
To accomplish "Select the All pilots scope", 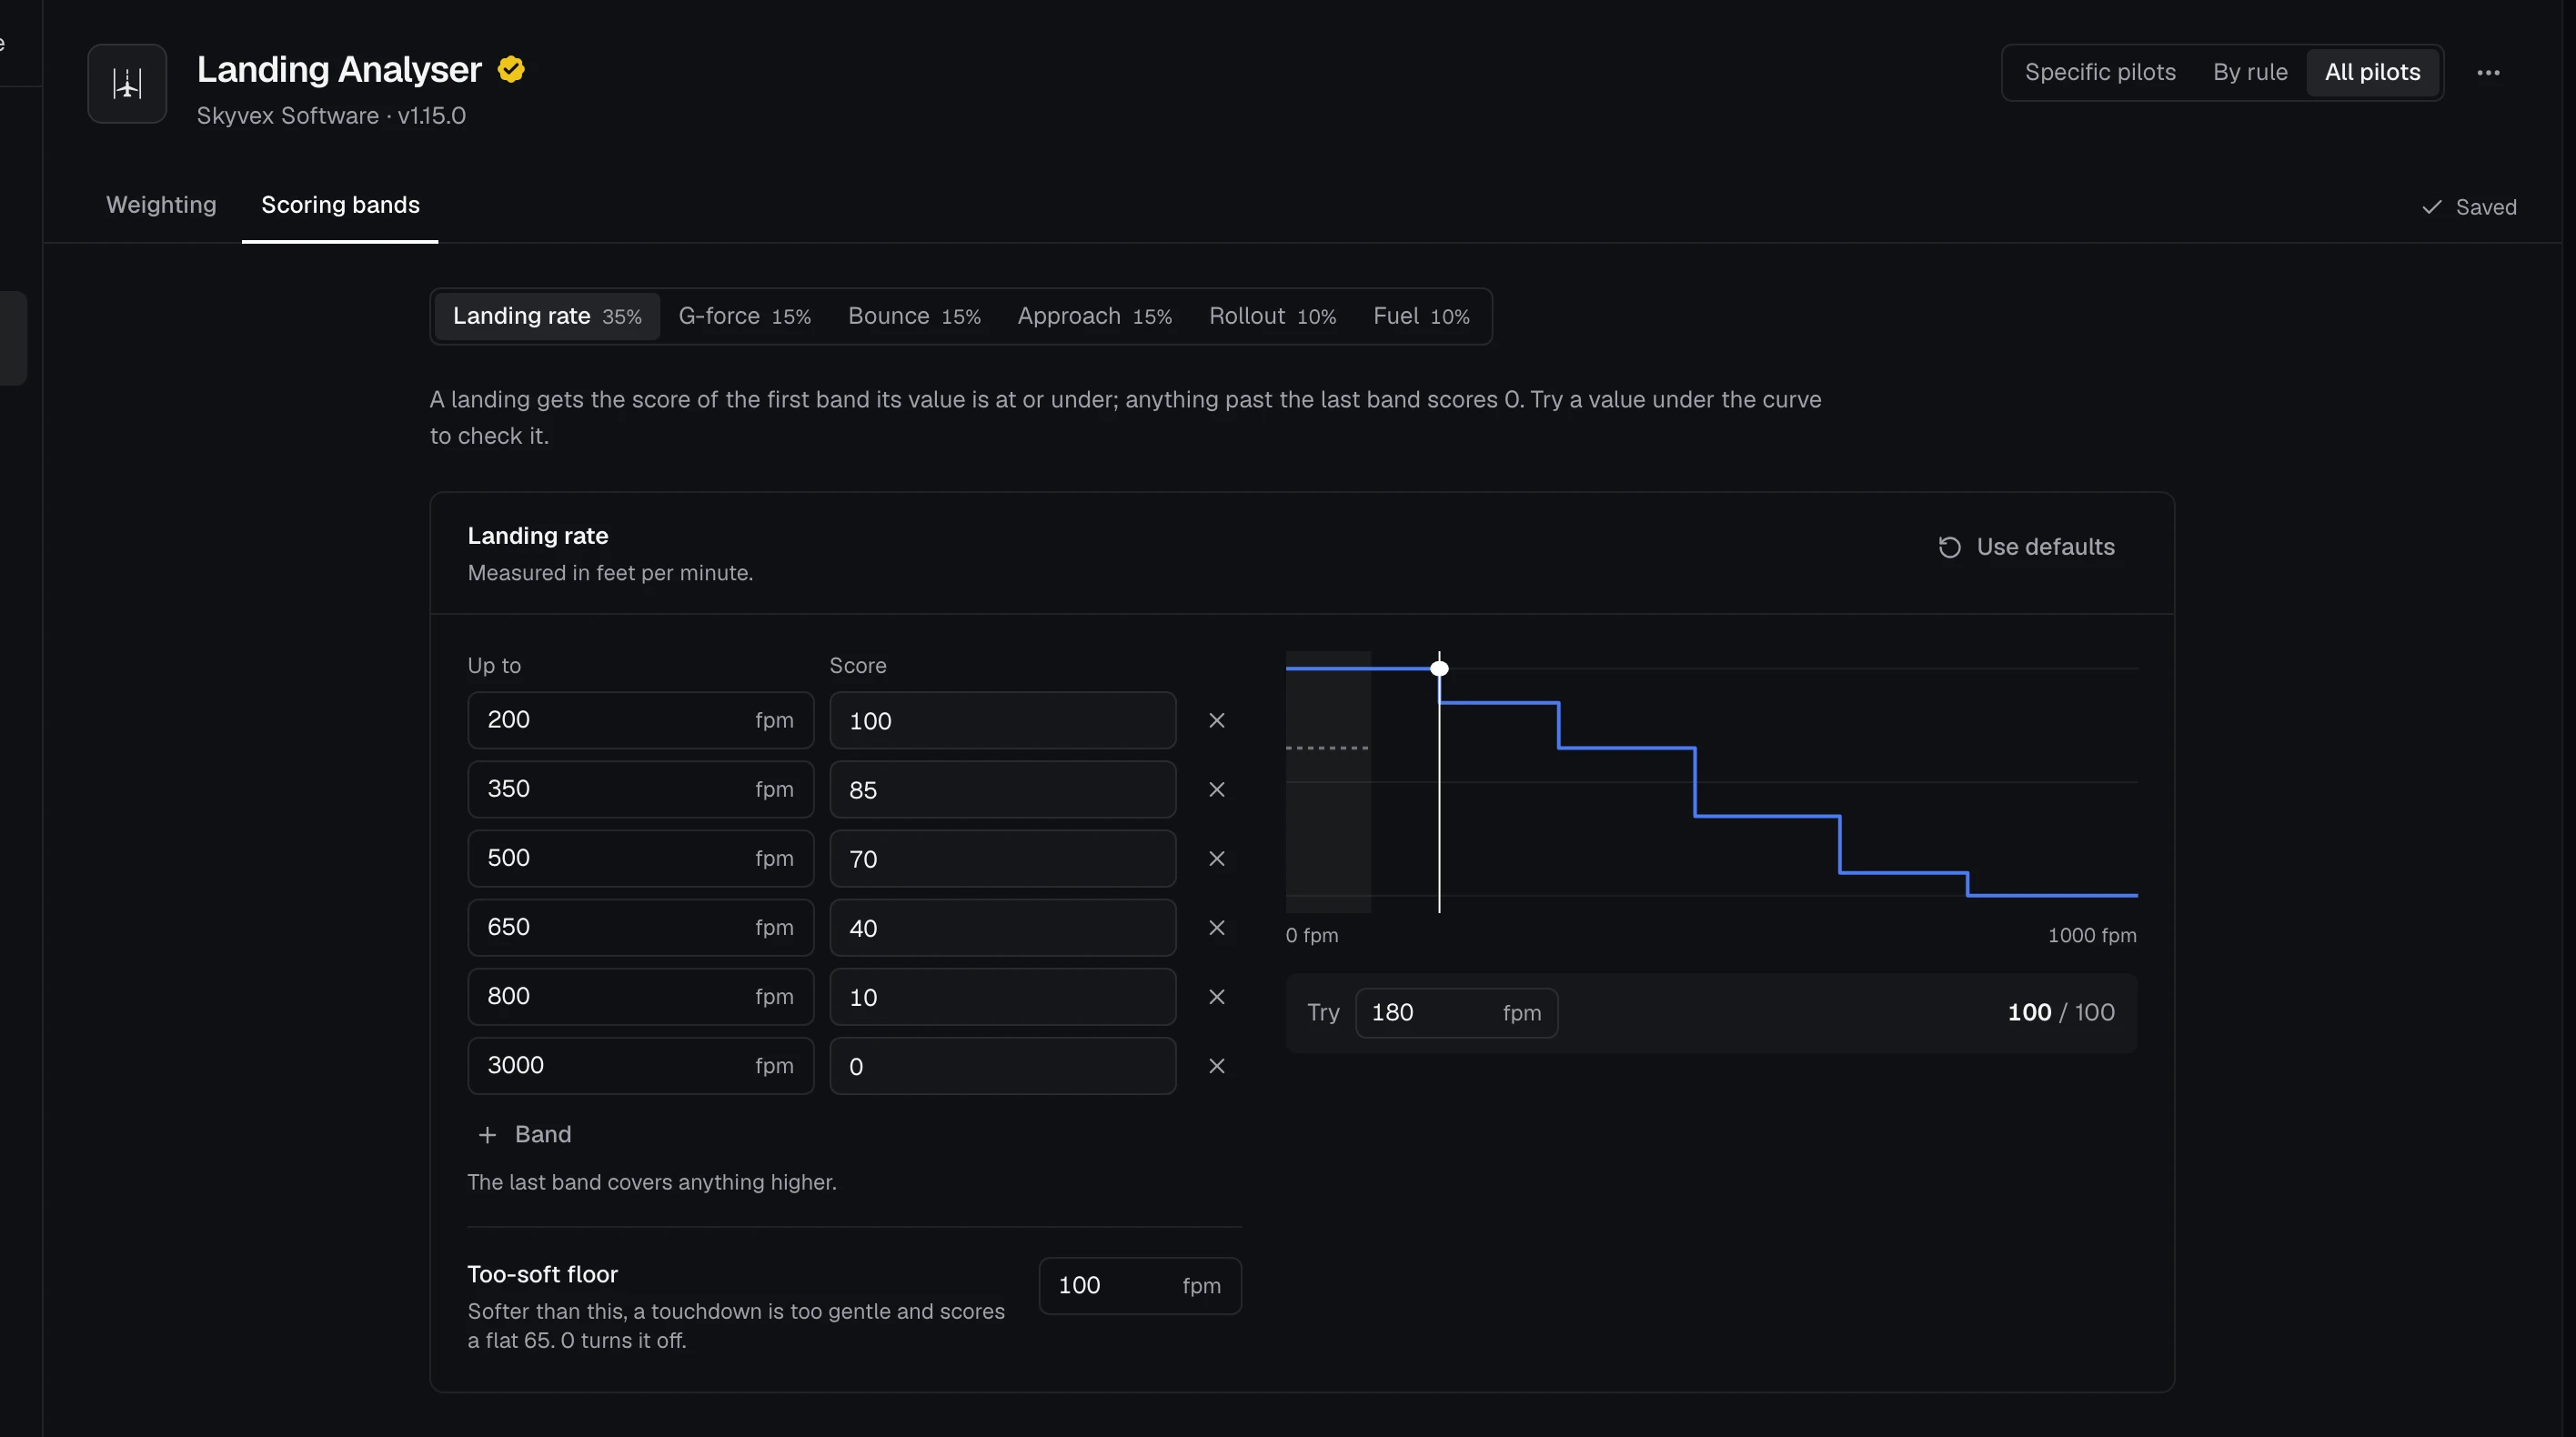I will 2372,72.
